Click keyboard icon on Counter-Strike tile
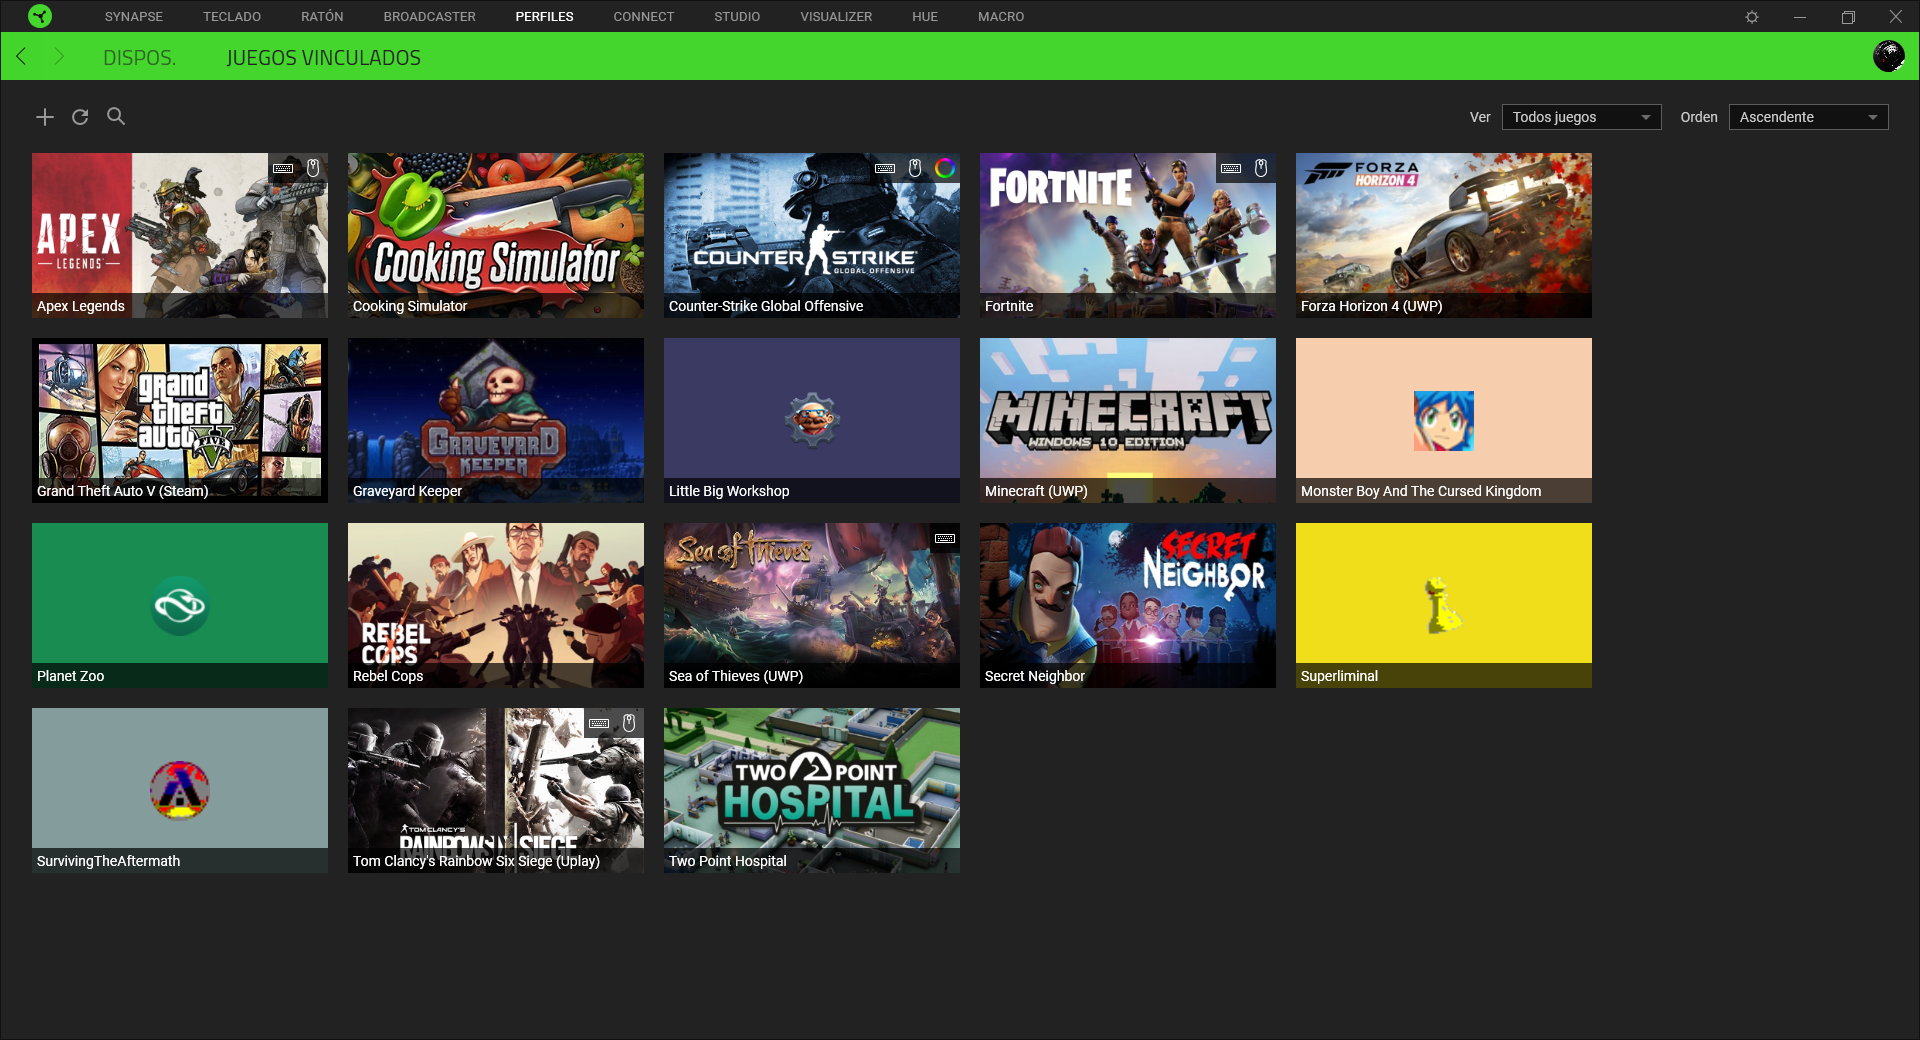The image size is (1920, 1040). 885,168
